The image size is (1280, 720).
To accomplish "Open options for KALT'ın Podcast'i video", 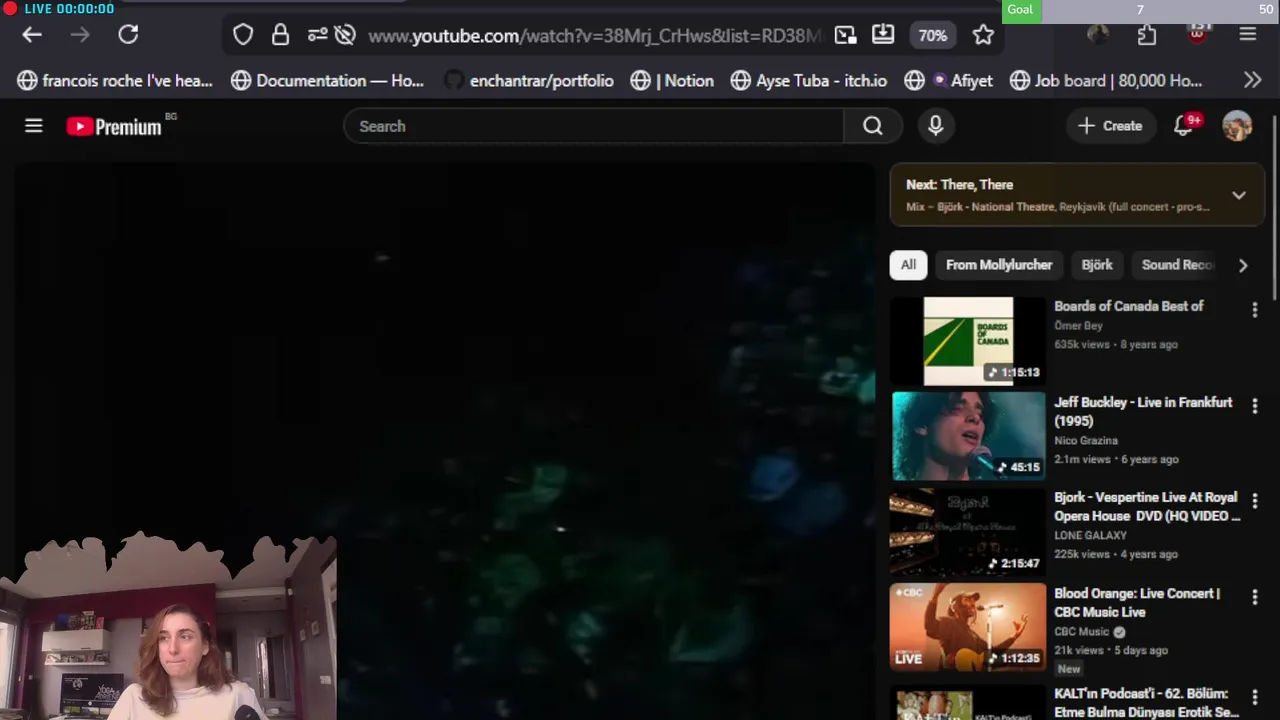I will [x=1255, y=697].
